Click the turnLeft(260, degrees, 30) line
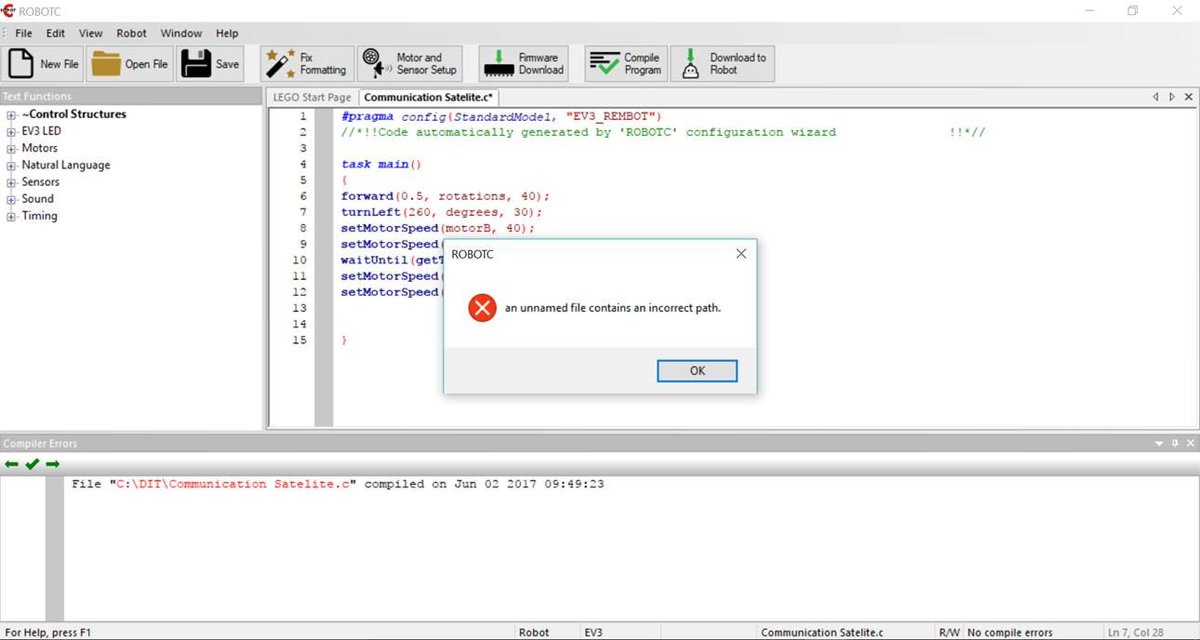This screenshot has width=1200, height=640. coord(442,212)
